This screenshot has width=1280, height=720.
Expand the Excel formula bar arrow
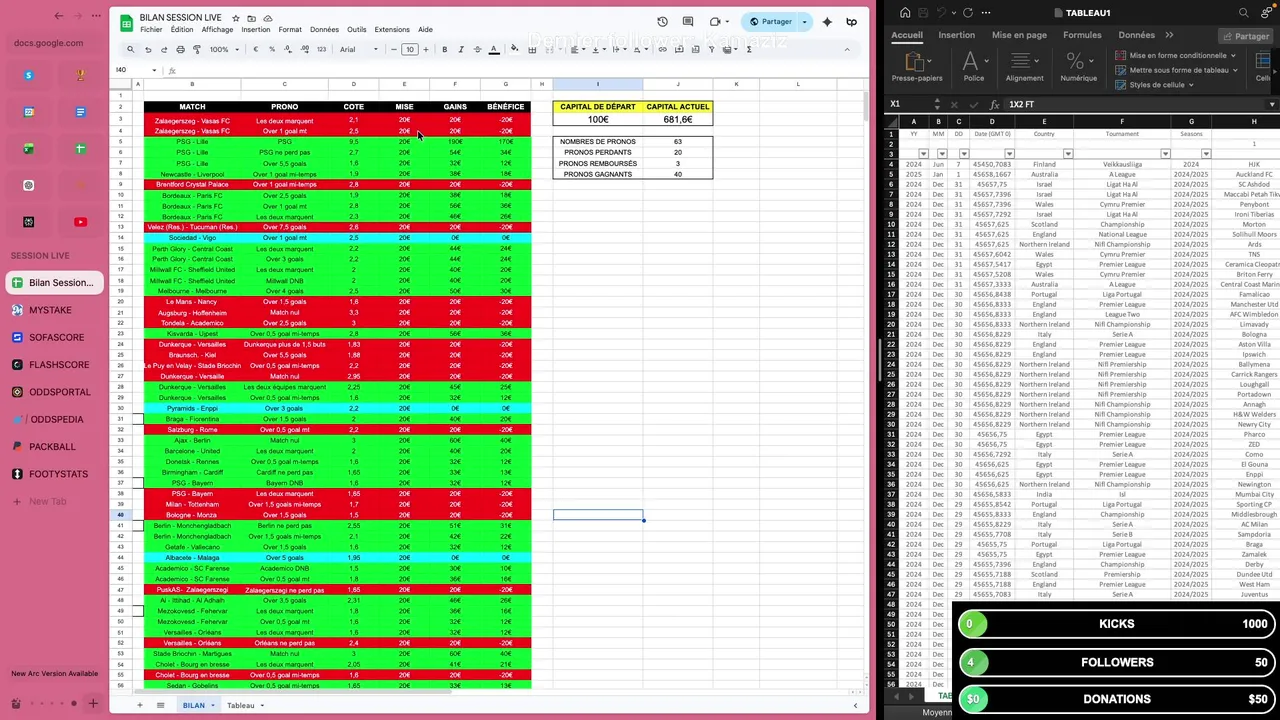(x=1272, y=104)
